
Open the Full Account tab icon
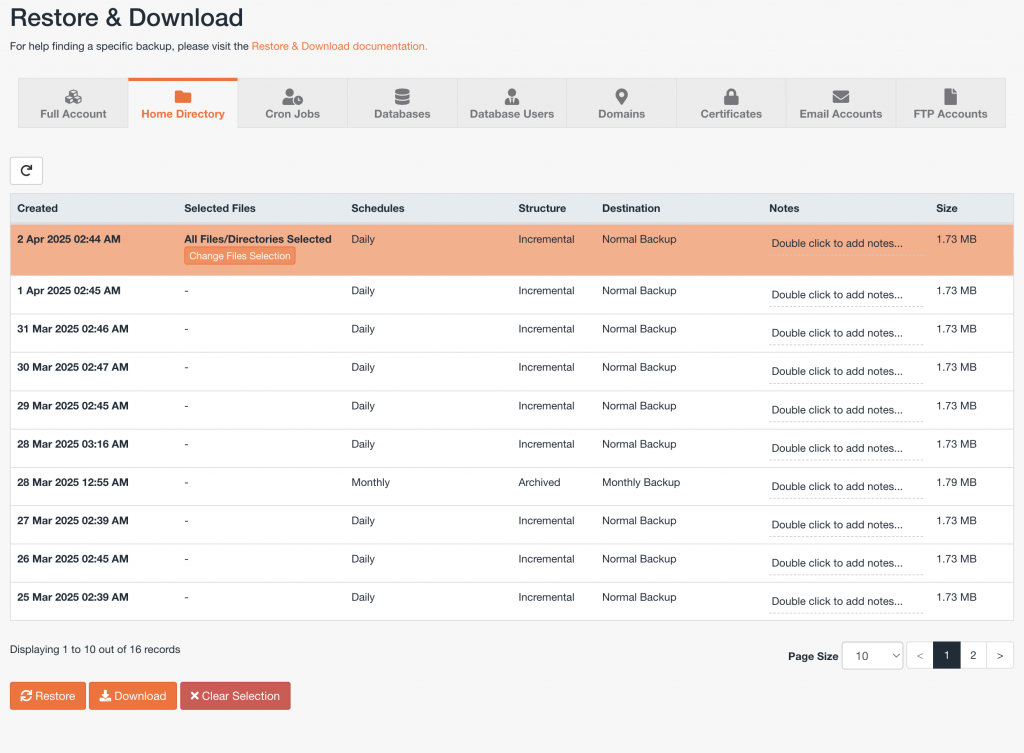(73, 97)
